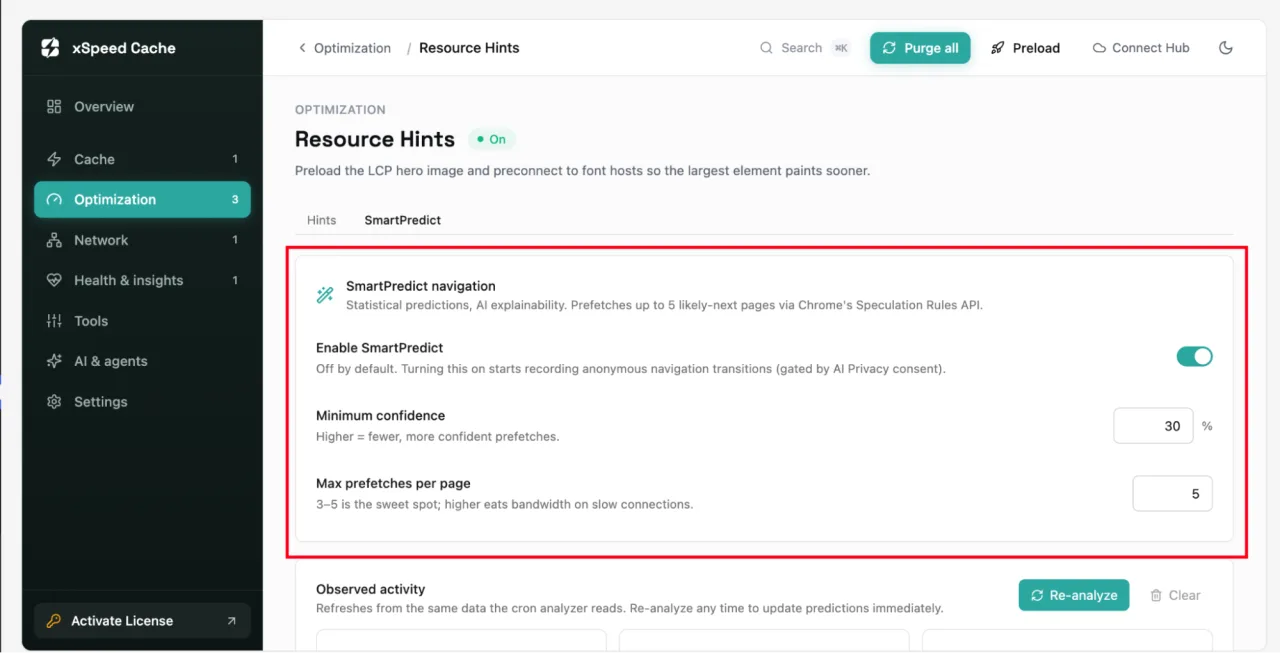Disable the Enable SmartPredict switch
The width and height of the screenshot is (1280, 653).
1194,357
